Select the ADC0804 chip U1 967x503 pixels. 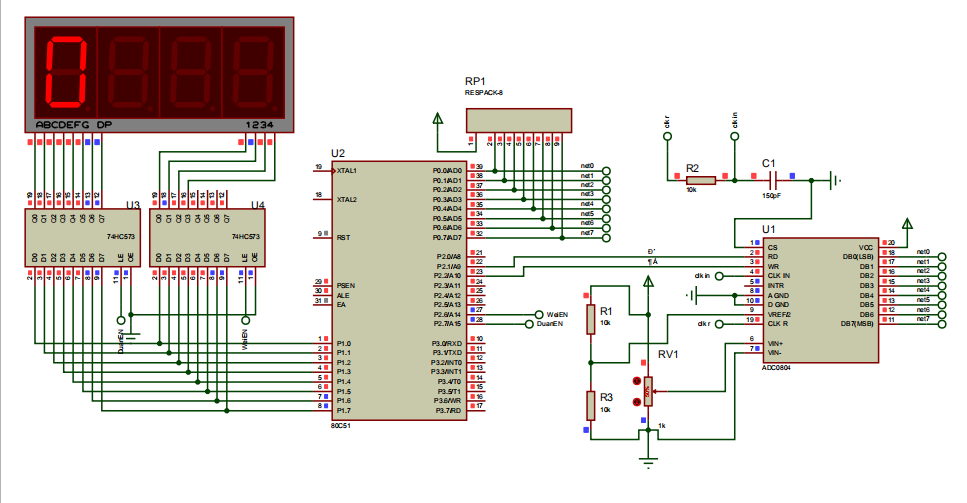tap(820, 300)
